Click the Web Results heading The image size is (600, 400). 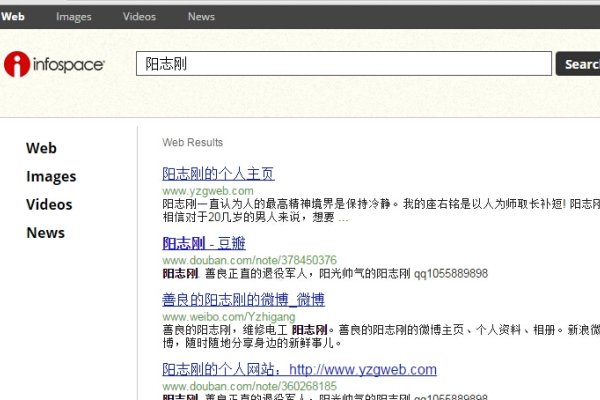(x=192, y=142)
